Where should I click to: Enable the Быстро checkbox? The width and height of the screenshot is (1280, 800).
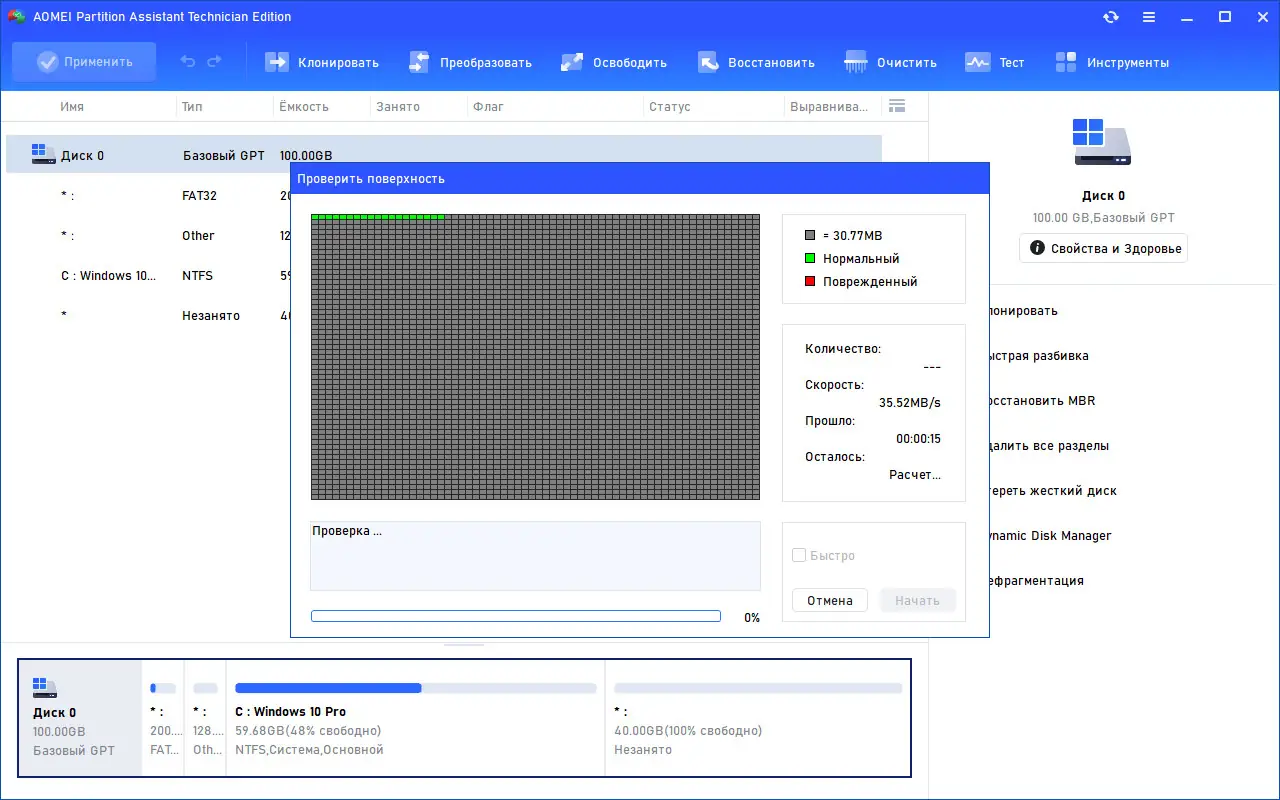point(800,555)
